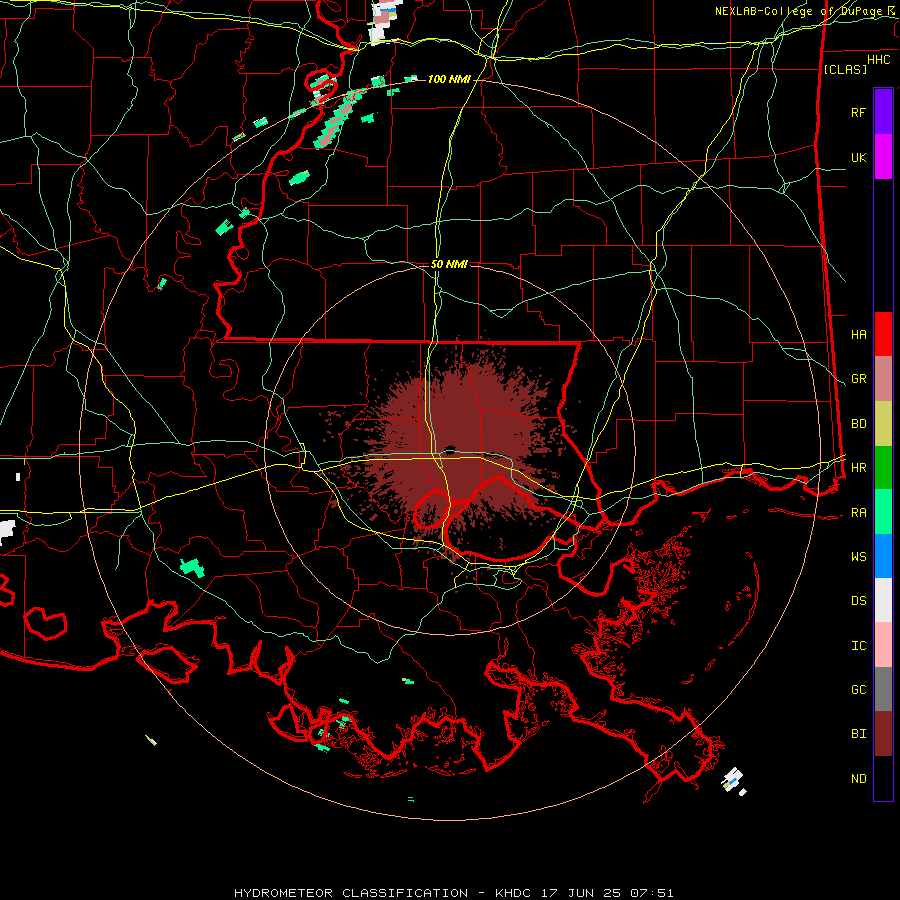
Task: Click the [CLAS] label above legend
Action: click(845, 69)
